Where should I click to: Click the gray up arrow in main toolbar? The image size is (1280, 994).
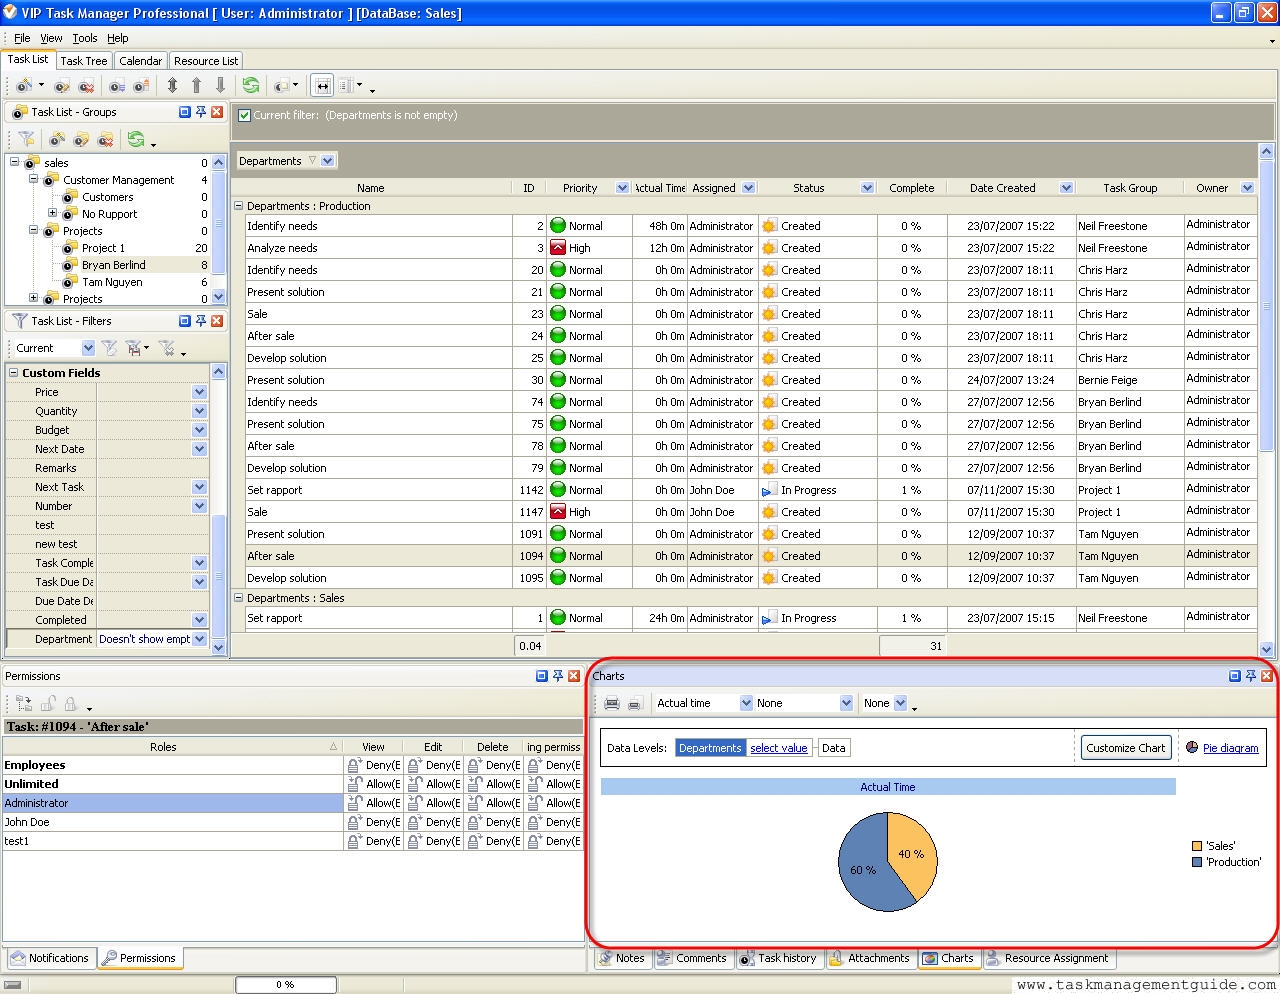coord(196,86)
